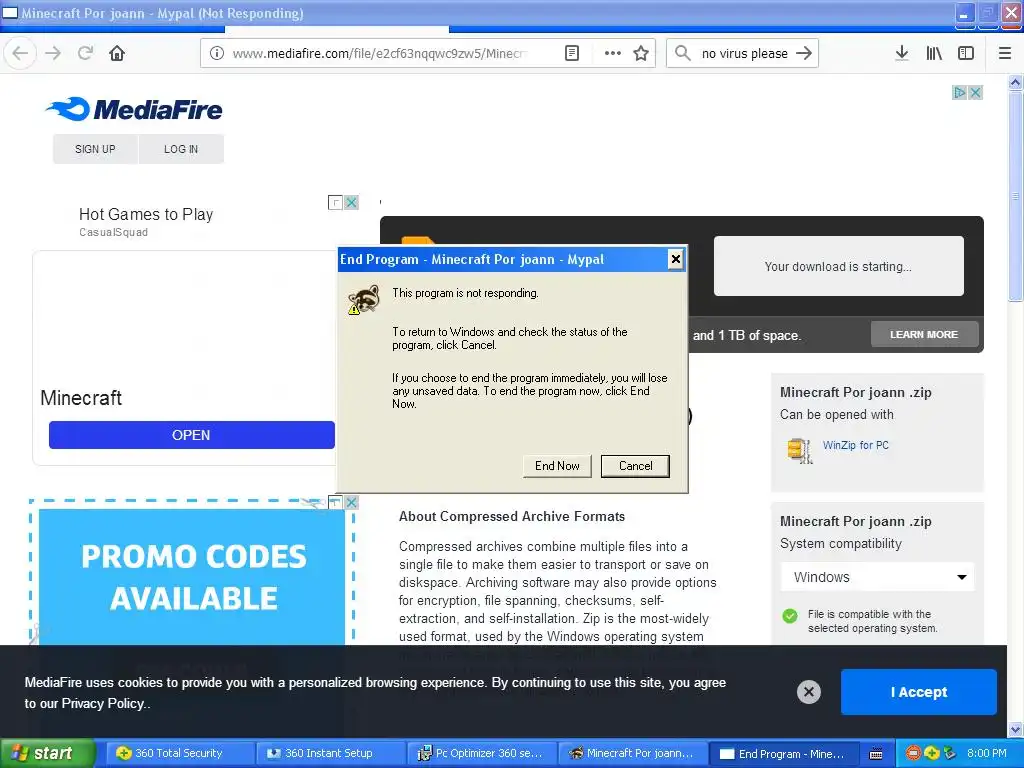Image resolution: width=1024 pixels, height=768 pixels.
Task: Click the WinZip archive icon
Action: 799,450
